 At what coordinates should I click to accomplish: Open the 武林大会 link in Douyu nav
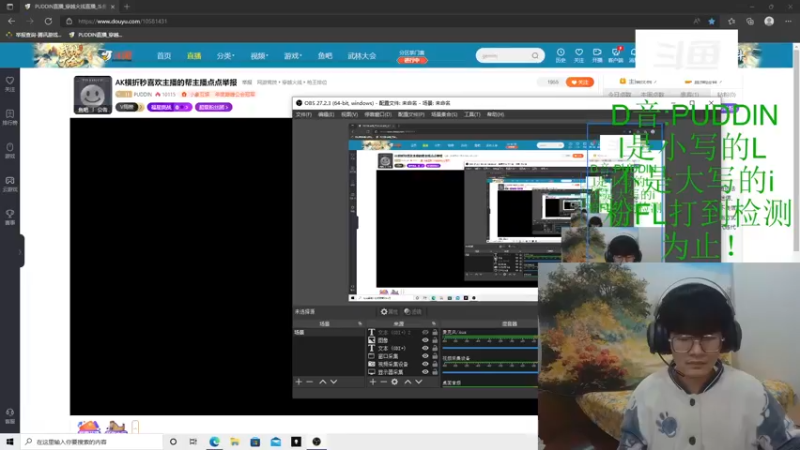pos(362,56)
